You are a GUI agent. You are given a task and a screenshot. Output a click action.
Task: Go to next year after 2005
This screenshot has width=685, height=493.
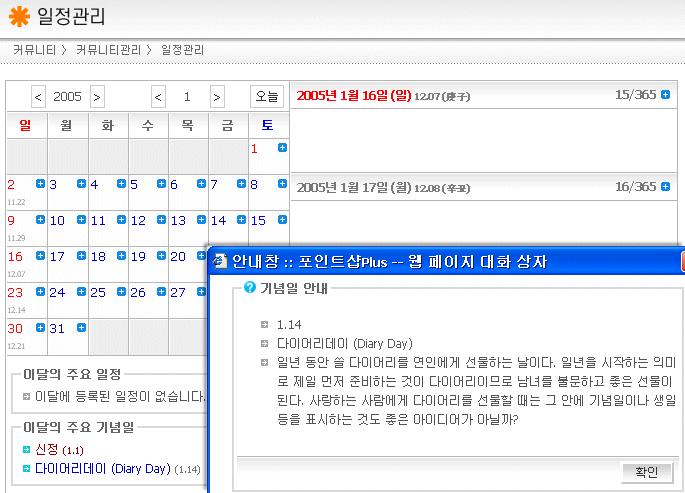coord(97,97)
